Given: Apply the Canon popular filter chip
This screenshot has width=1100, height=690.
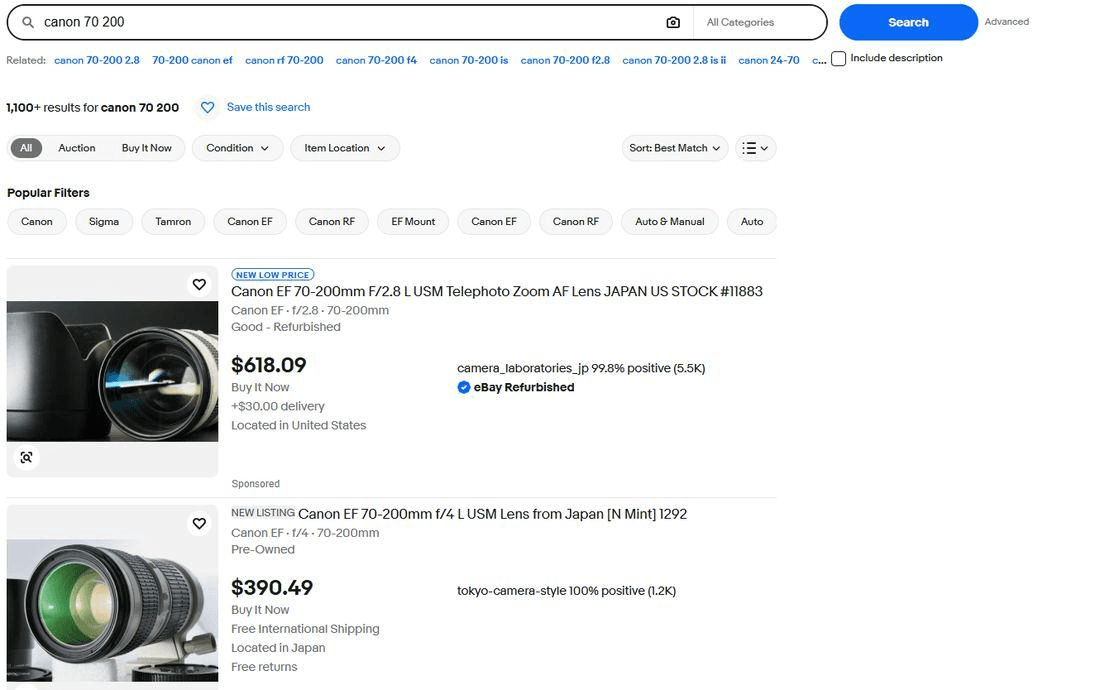Looking at the screenshot, I should (36, 222).
